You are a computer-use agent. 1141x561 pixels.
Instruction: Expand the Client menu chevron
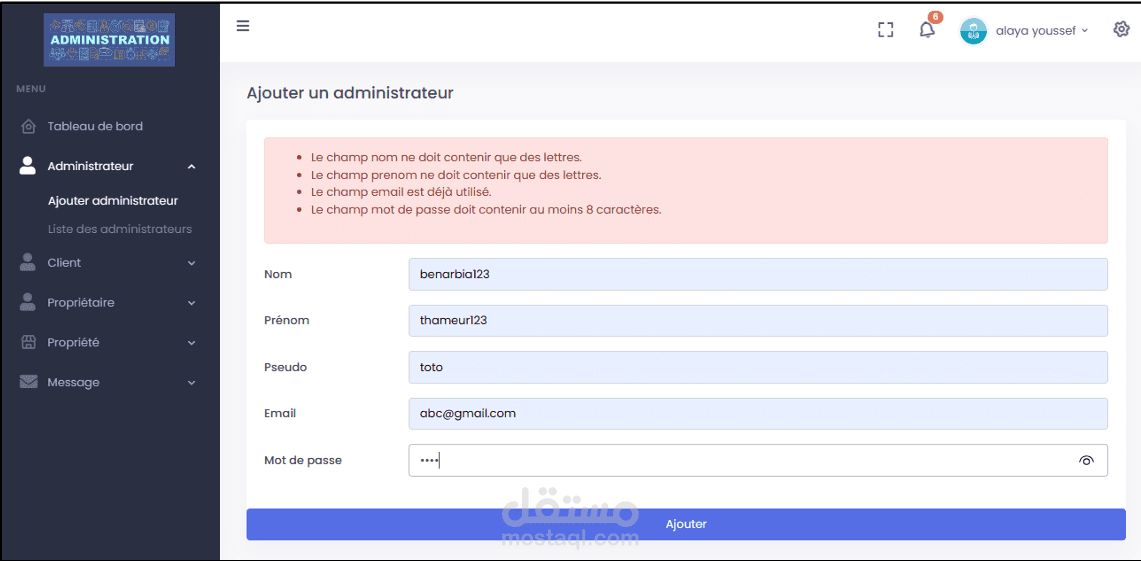tap(191, 263)
